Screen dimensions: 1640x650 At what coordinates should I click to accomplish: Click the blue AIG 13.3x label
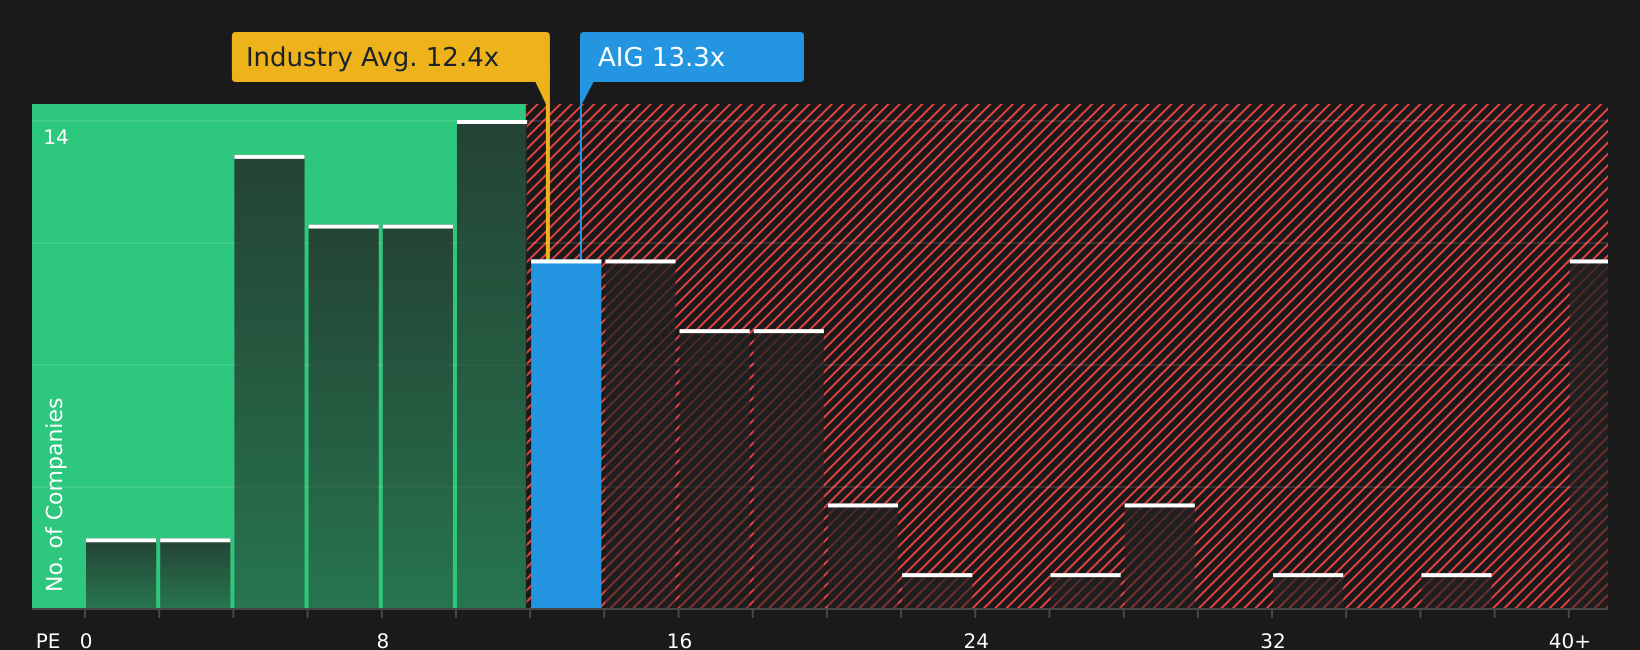click(692, 57)
